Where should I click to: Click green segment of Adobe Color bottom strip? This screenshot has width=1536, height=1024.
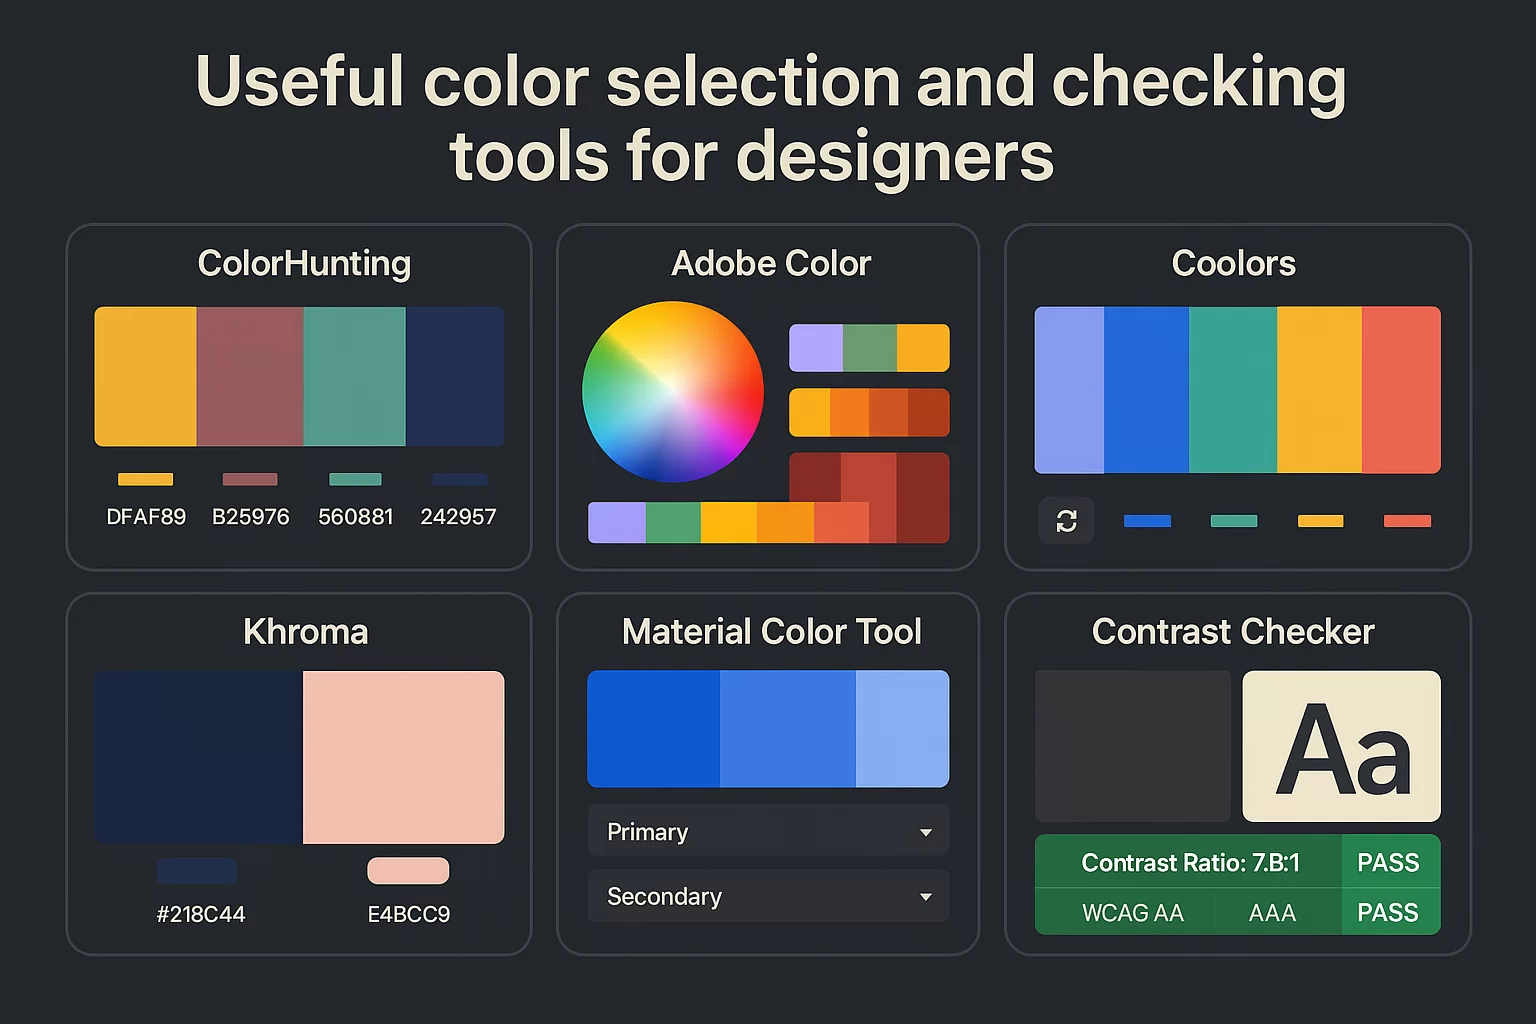coord(673,523)
